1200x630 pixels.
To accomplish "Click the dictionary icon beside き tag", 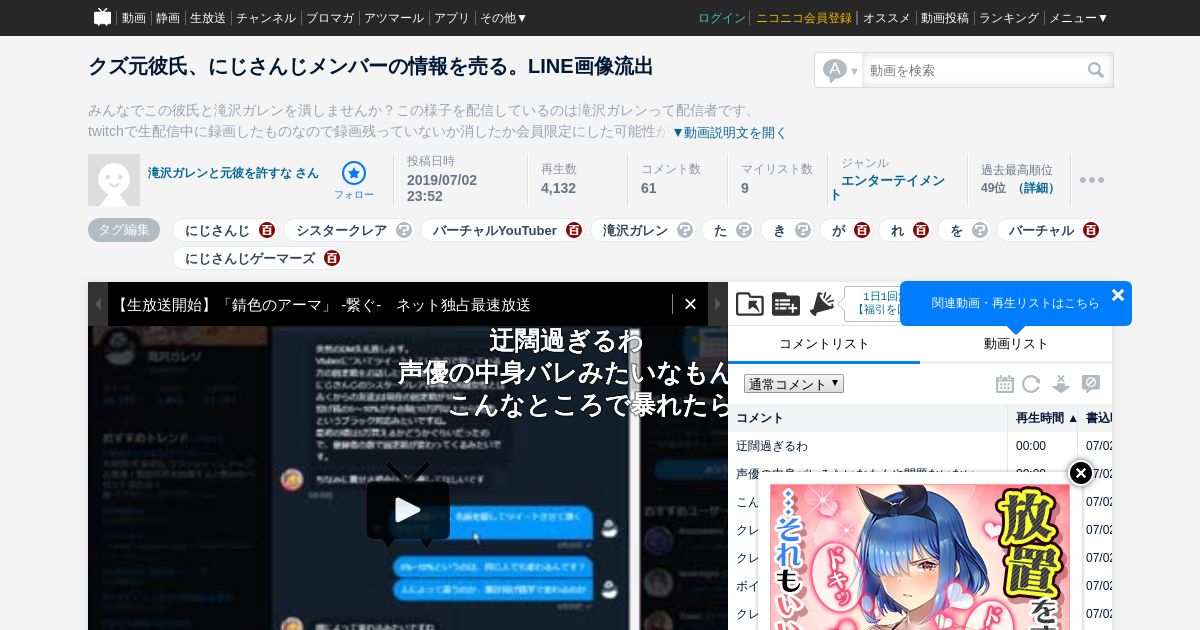I will coord(802,230).
